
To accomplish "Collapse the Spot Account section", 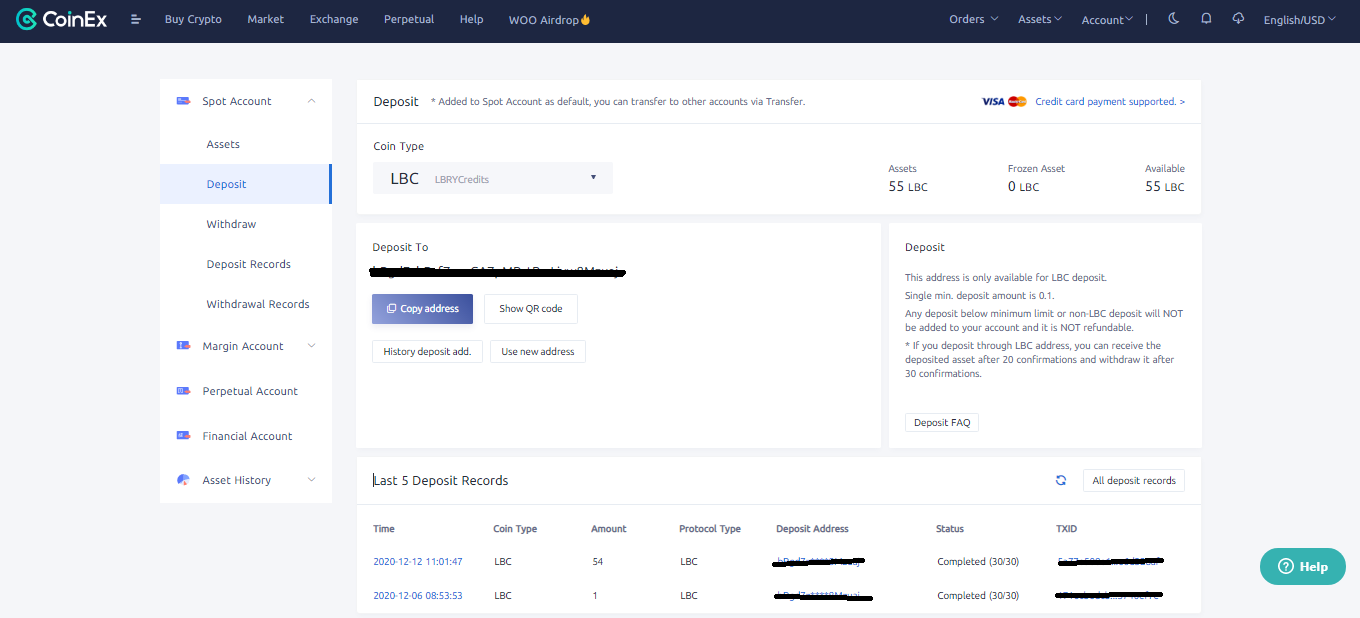I will click(311, 101).
